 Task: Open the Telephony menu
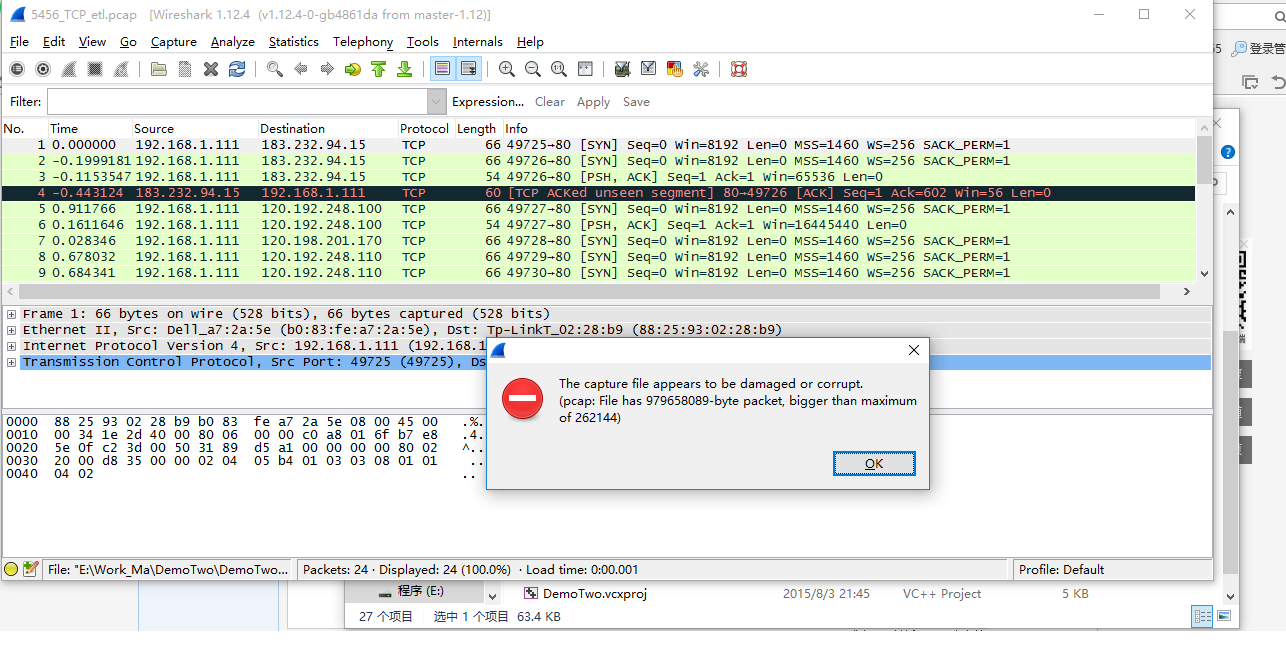(x=363, y=42)
